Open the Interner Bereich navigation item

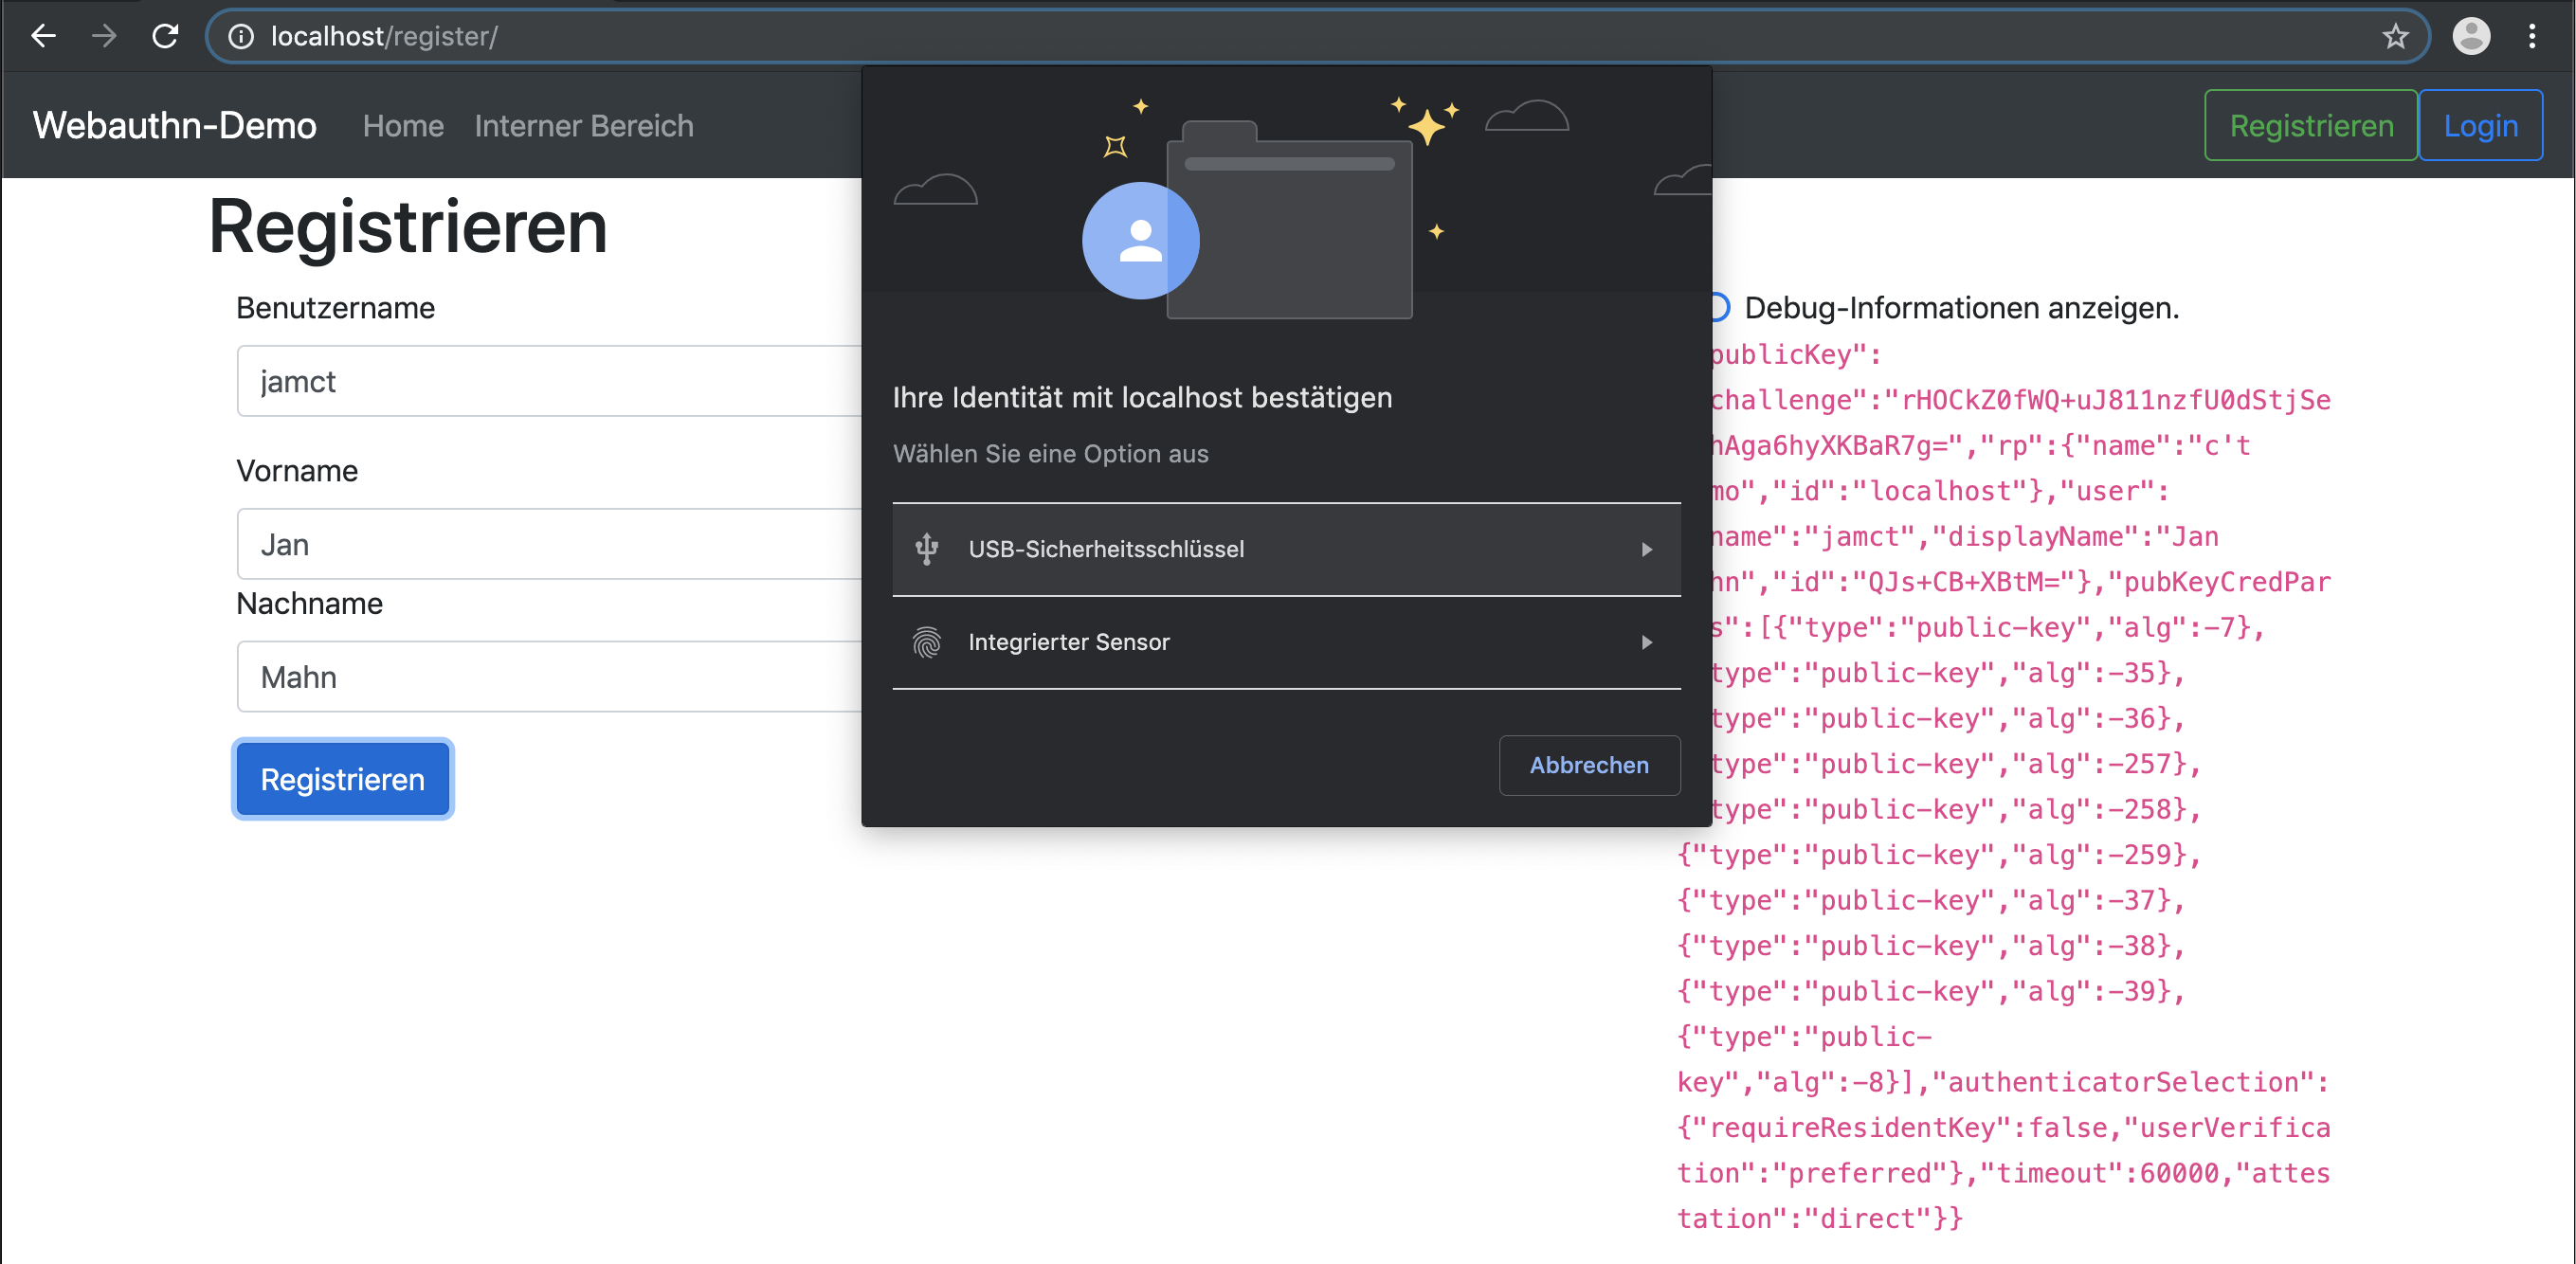point(583,126)
